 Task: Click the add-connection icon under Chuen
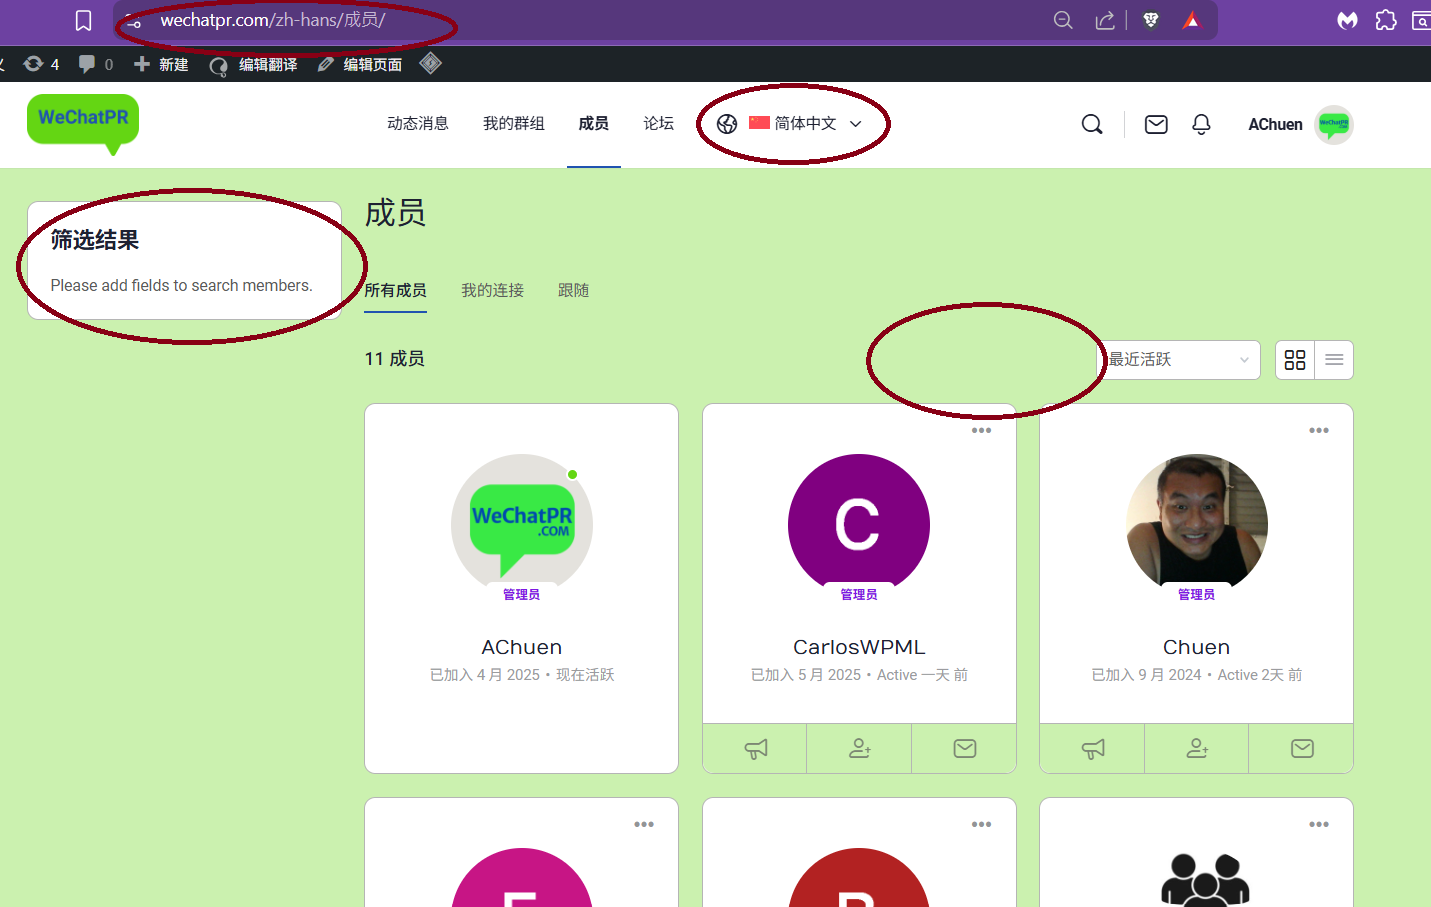click(1196, 749)
